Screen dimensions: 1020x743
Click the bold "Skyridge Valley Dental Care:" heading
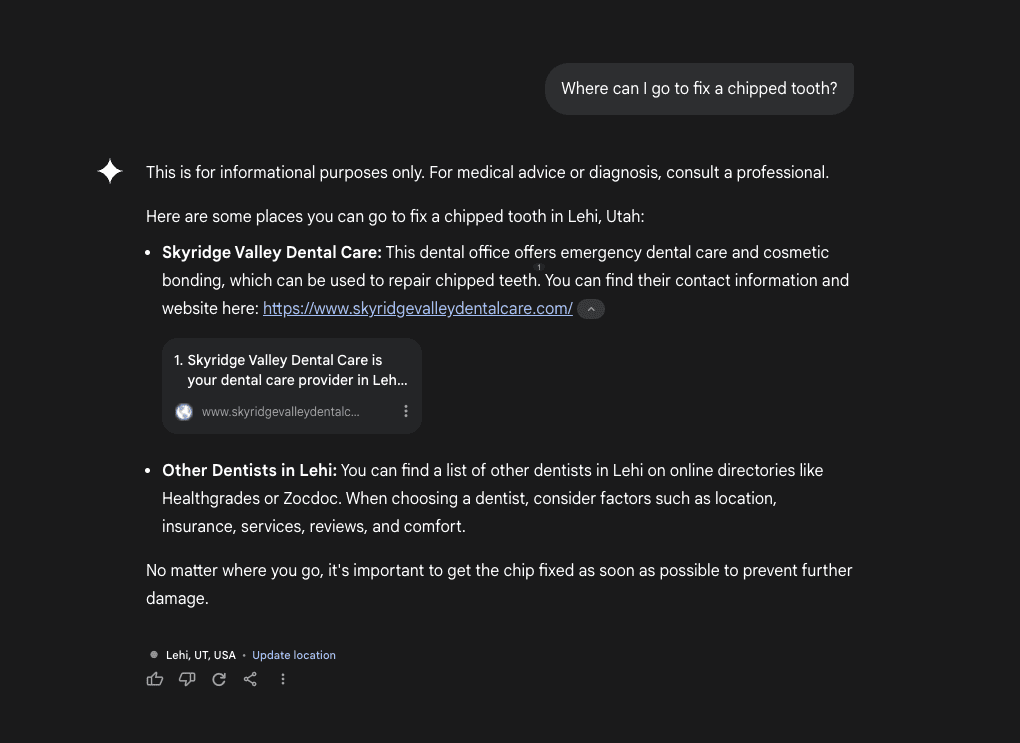(x=271, y=252)
